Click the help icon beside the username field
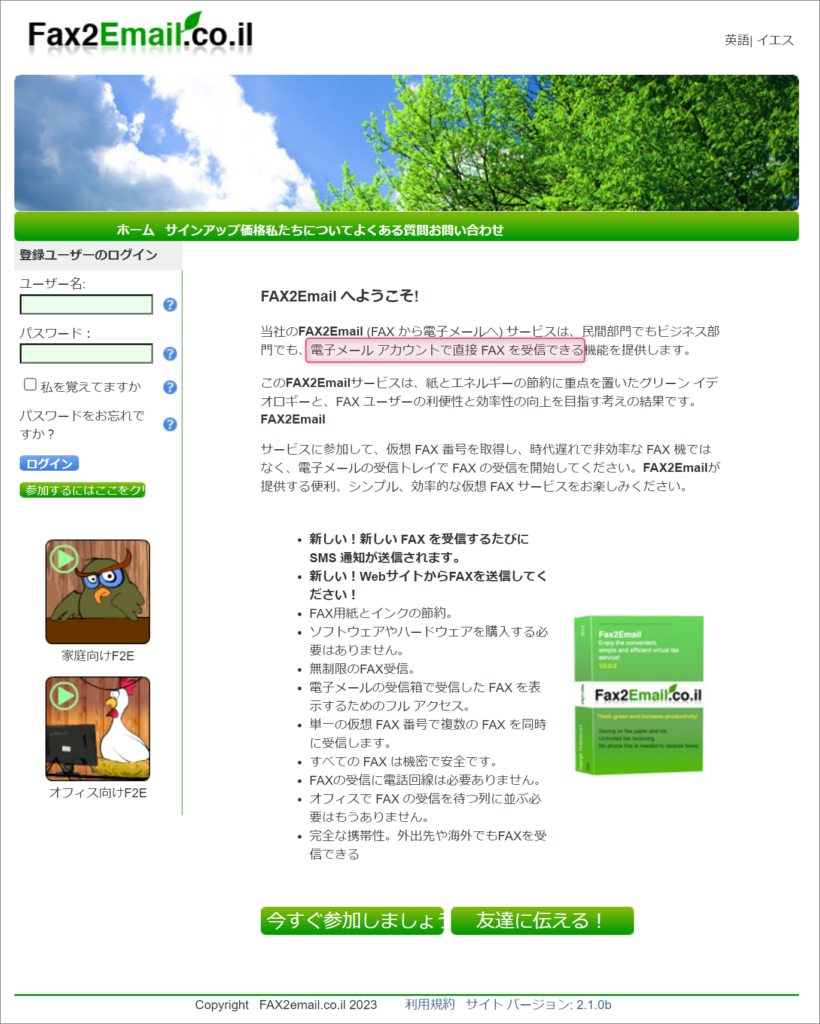Image resolution: width=820 pixels, height=1024 pixels. pos(170,304)
